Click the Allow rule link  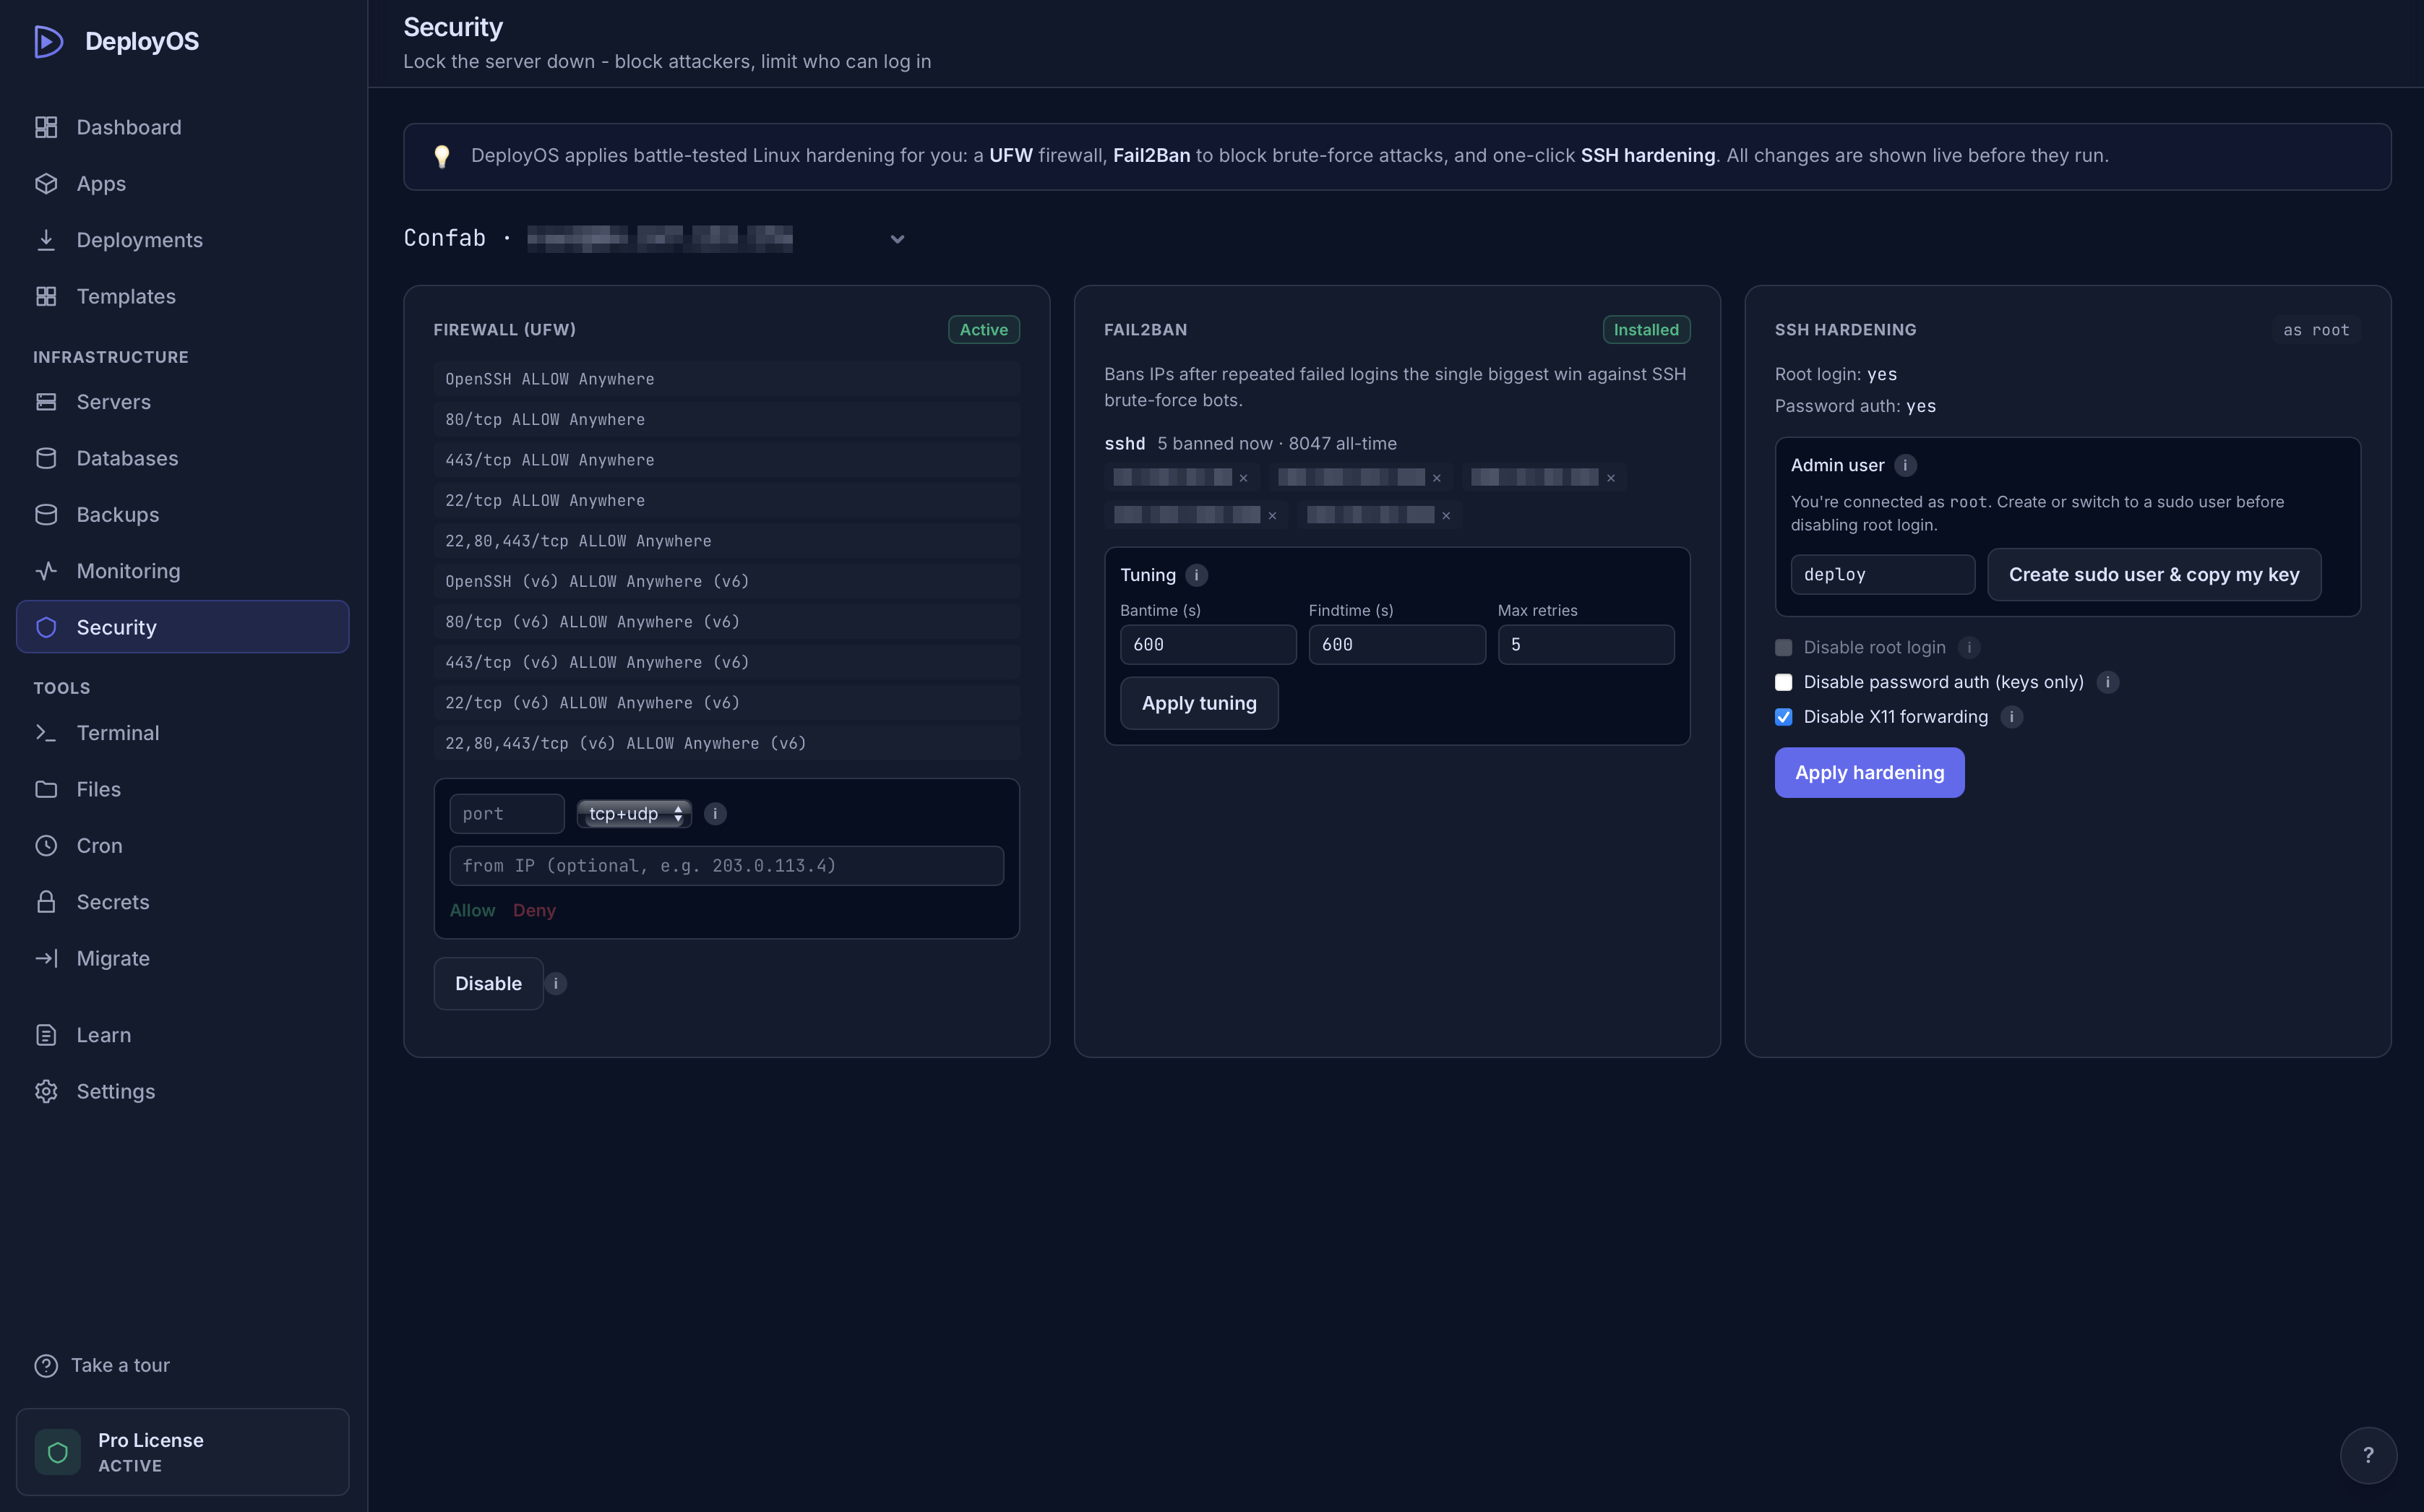(x=472, y=910)
